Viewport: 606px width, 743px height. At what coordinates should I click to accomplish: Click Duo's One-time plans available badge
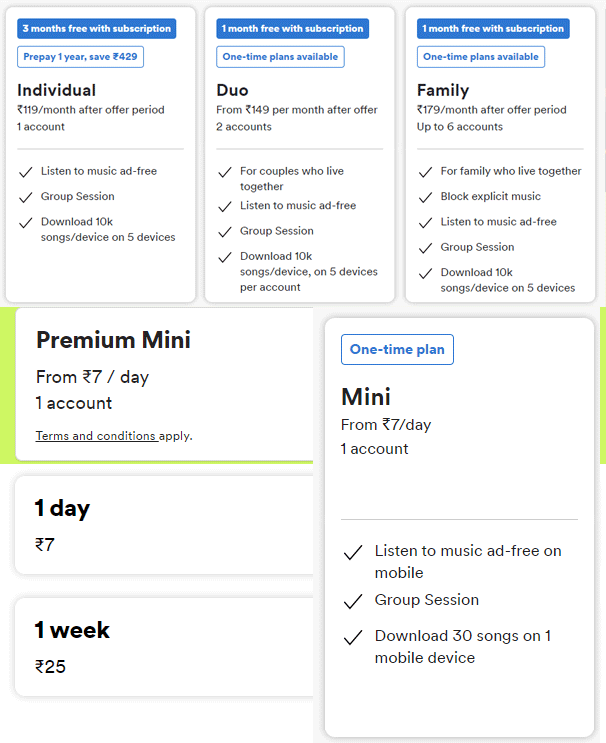[280, 57]
